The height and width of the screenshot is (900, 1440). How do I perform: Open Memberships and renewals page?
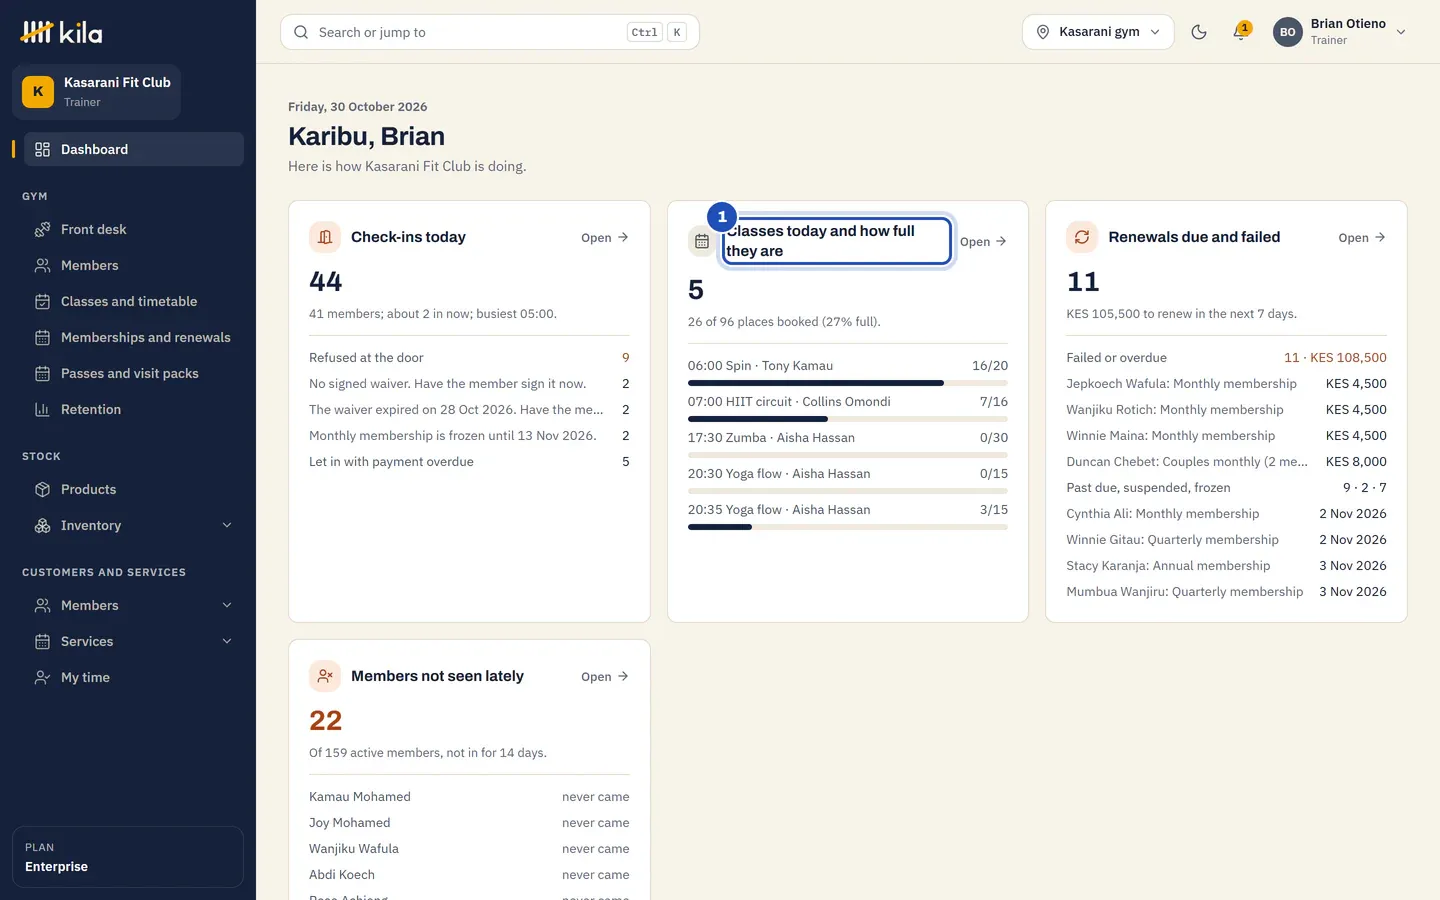(x=134, y=337)
